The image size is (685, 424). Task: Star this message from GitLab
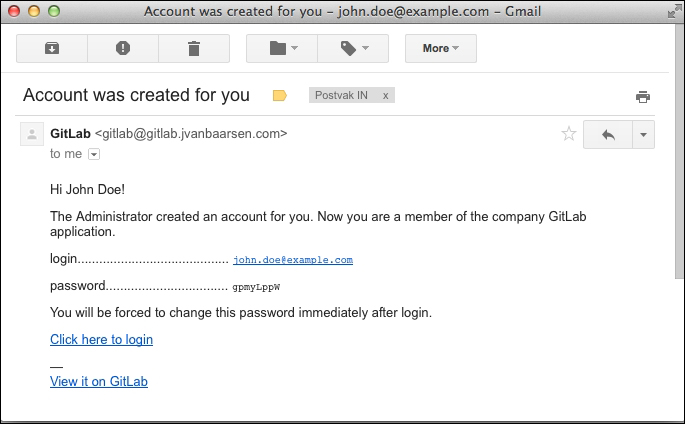pyautogui.click(x=569, y=134)
